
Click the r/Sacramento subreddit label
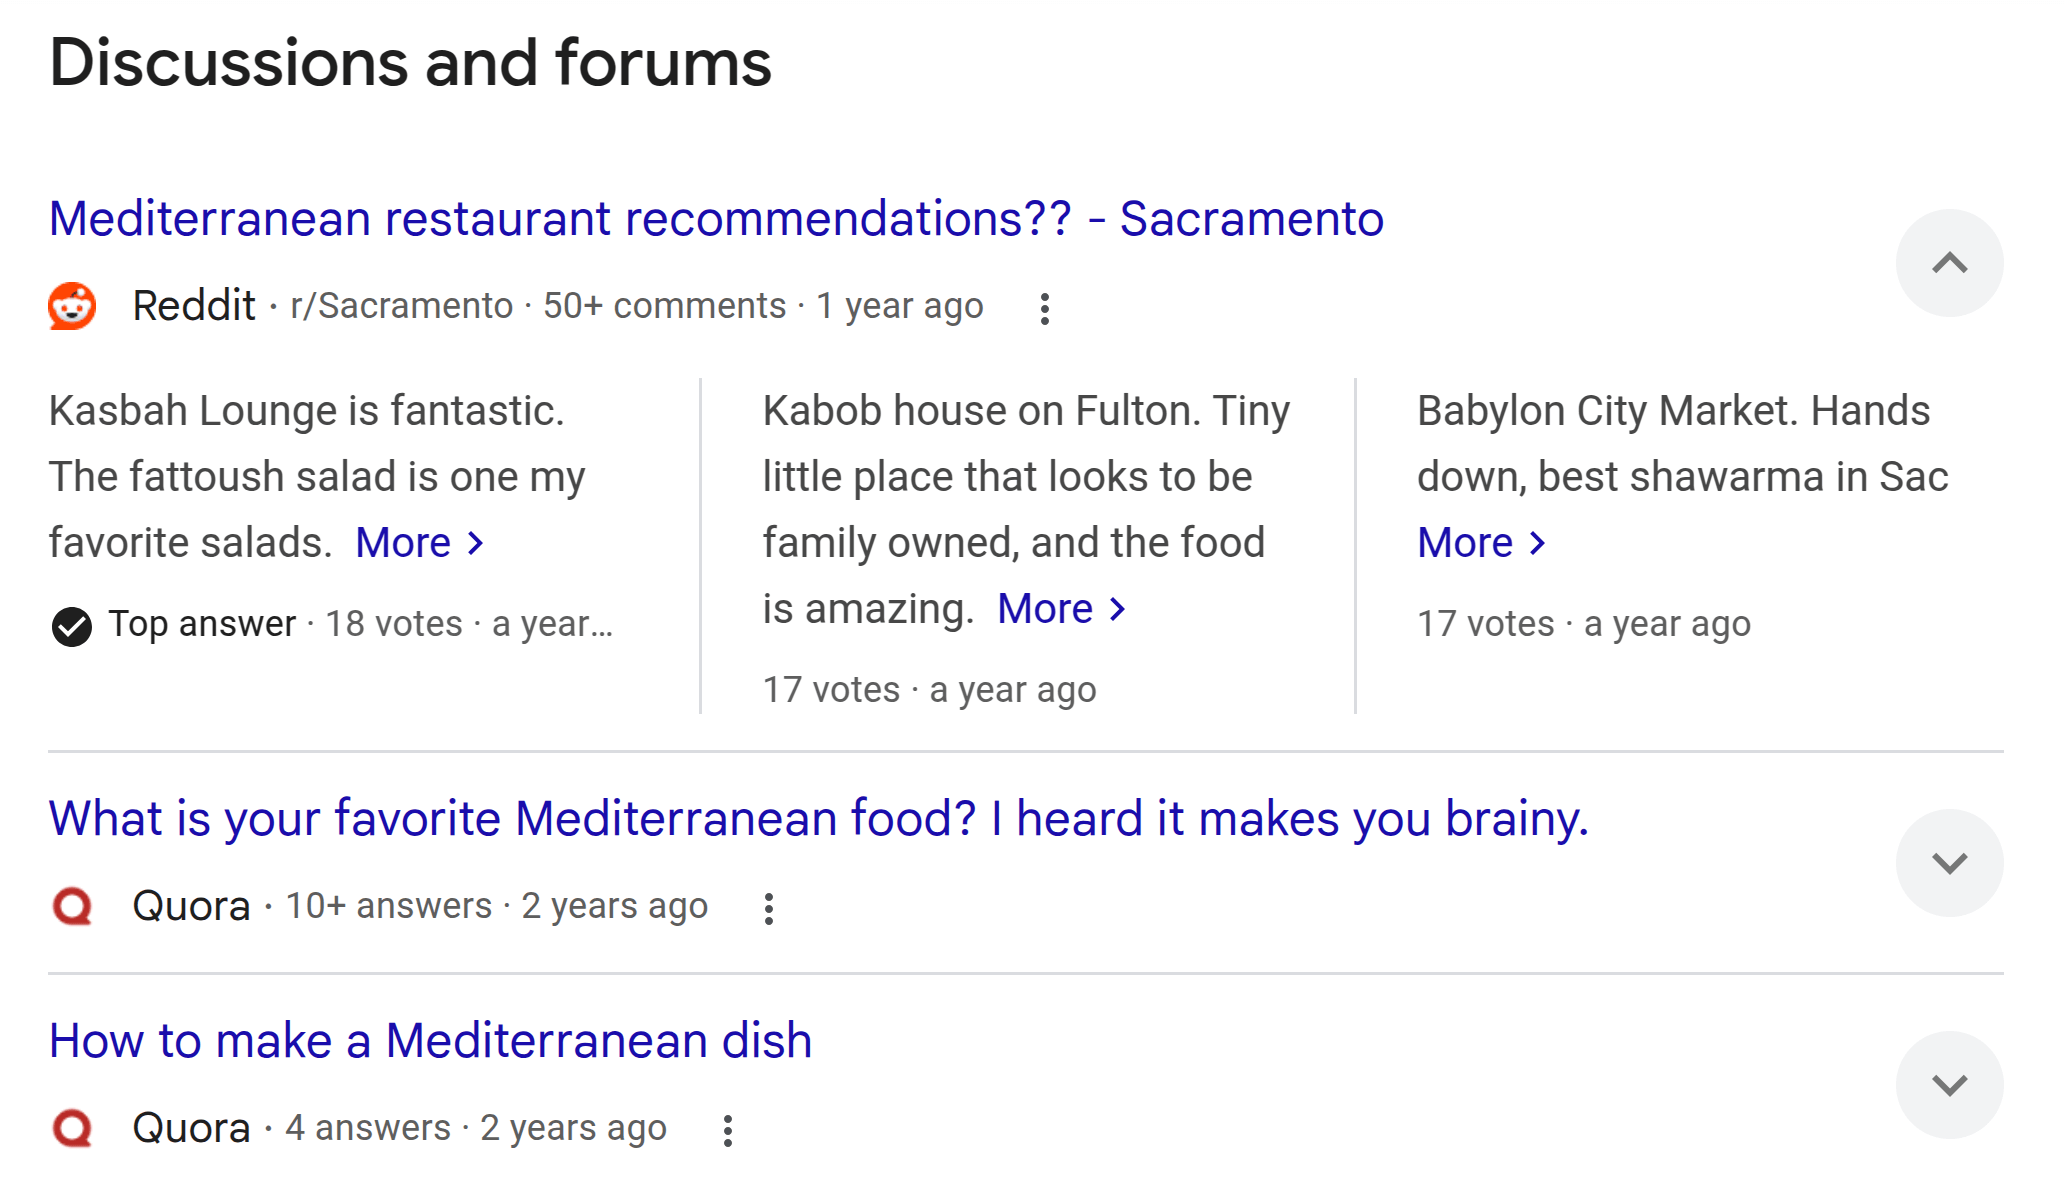(x=401, y=306)
